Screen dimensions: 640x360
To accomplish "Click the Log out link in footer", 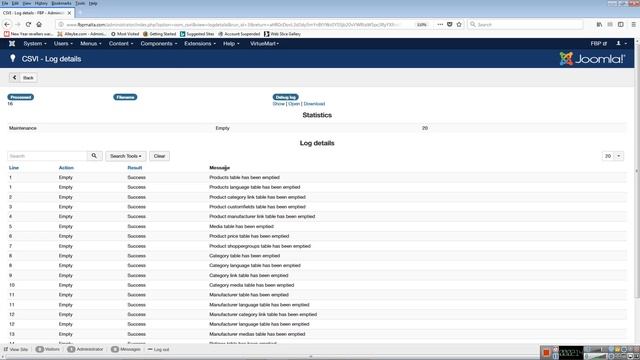I will coord(158,349).
